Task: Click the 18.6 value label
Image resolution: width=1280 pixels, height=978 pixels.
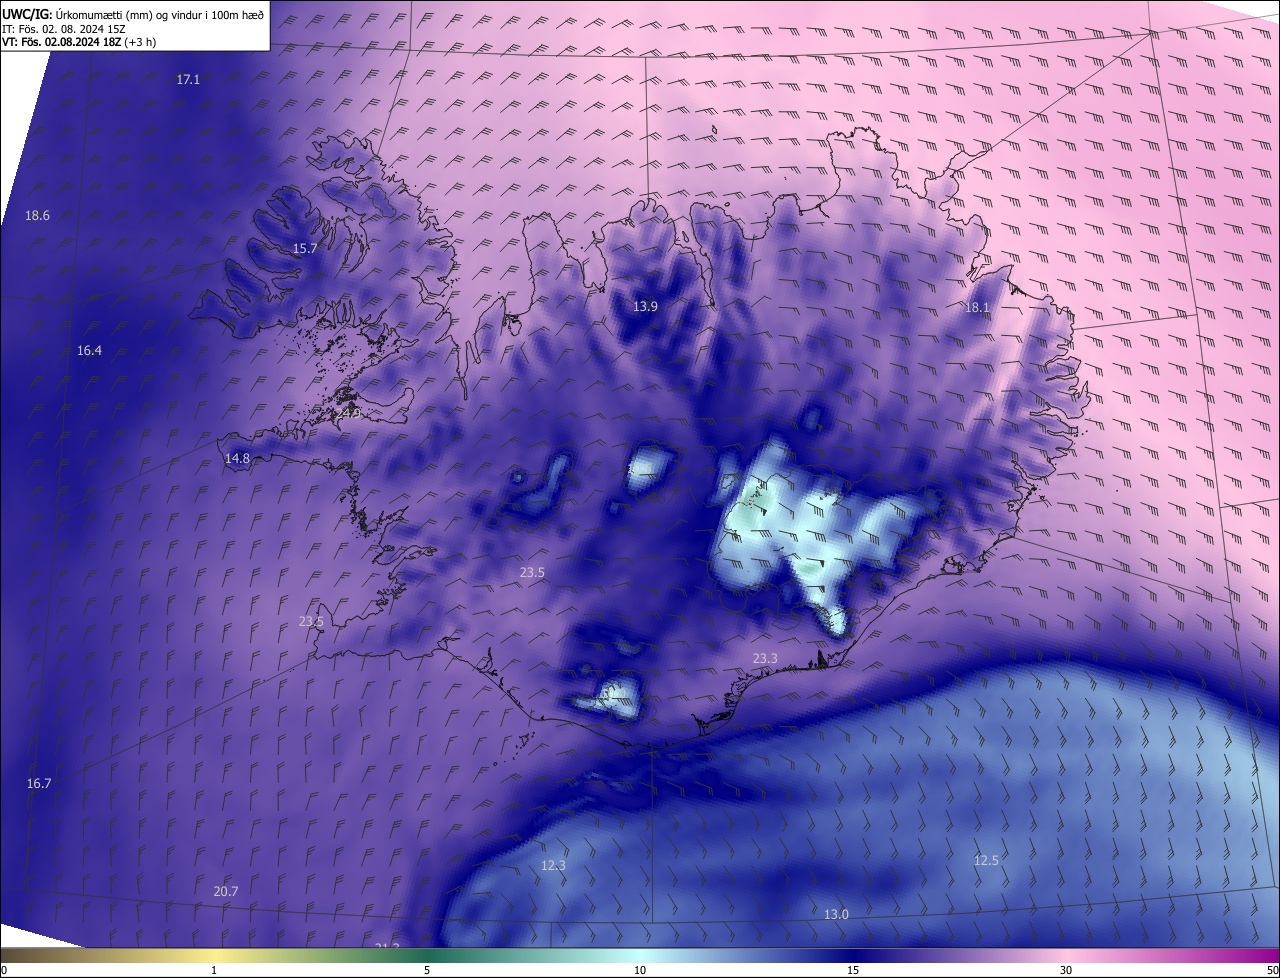Action: 37,215
